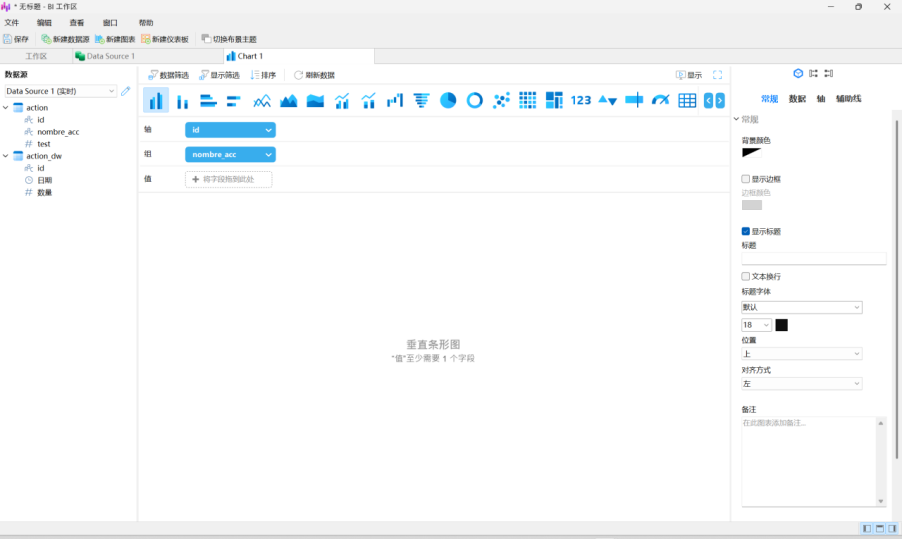Select the pie chart type icon
The image size is (903, 539).
(448, 100)
